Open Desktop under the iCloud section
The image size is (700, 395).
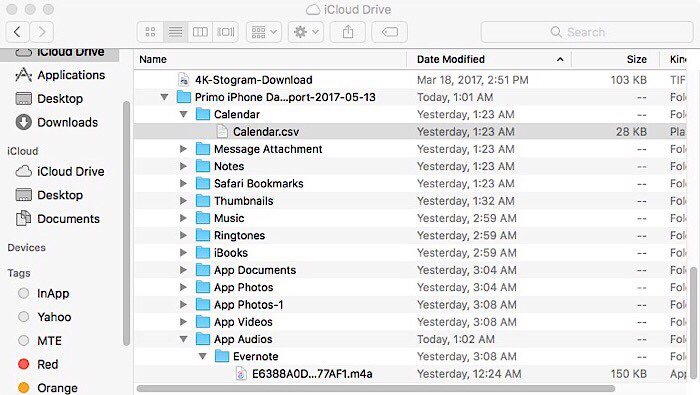point(49,195)
